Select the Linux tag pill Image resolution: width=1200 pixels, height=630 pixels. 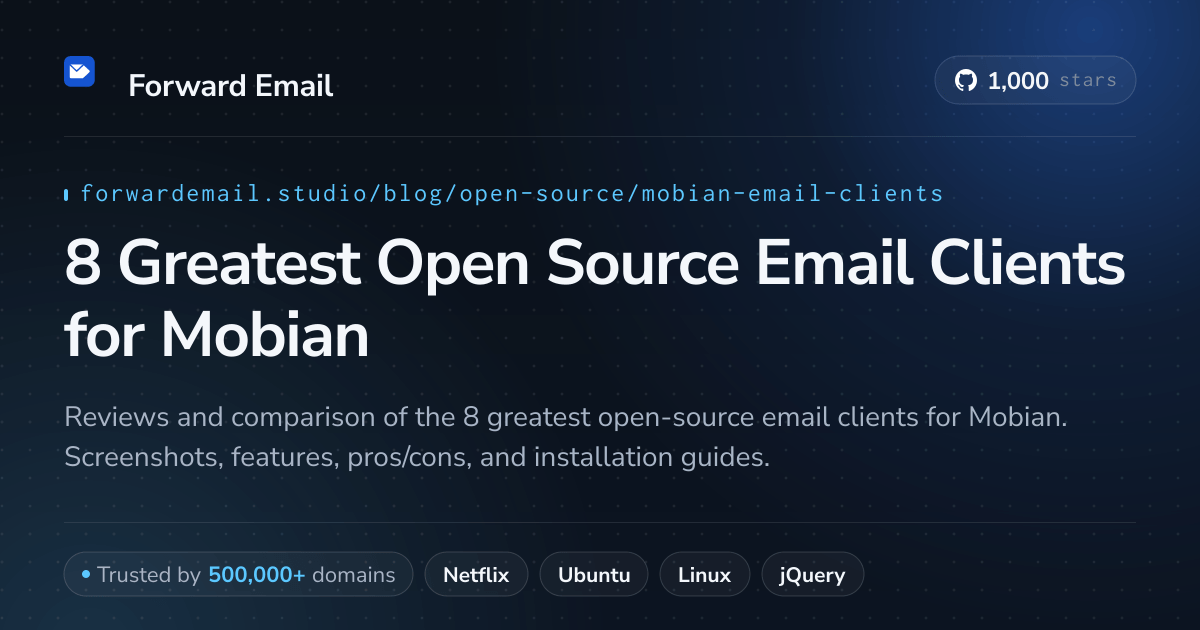point(704,575)
